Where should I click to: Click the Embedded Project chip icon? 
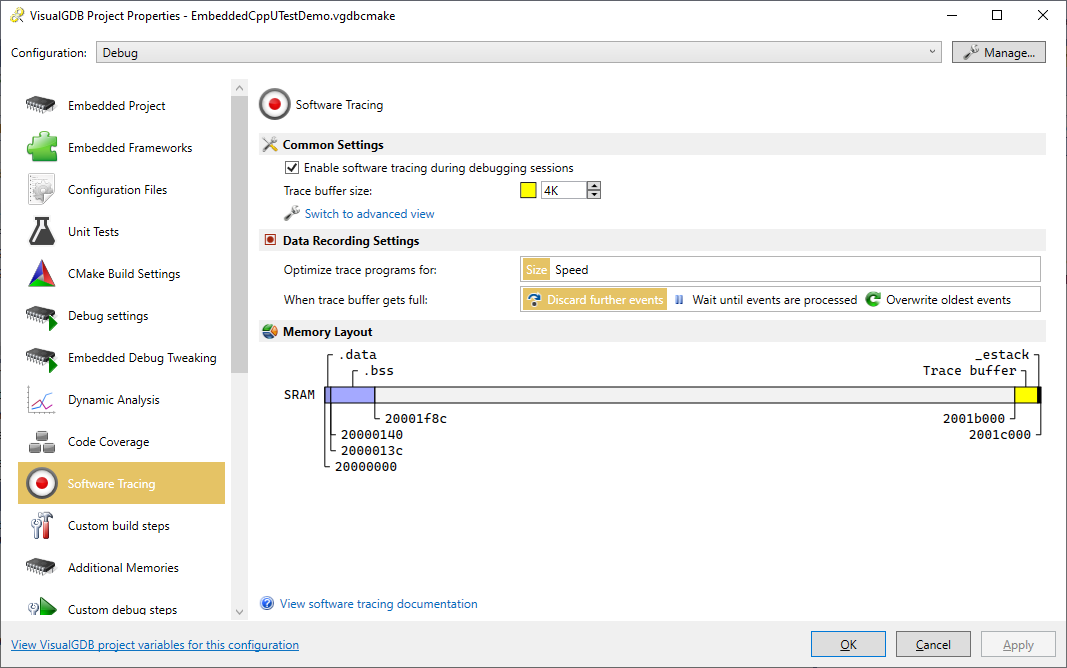(41, 105)
